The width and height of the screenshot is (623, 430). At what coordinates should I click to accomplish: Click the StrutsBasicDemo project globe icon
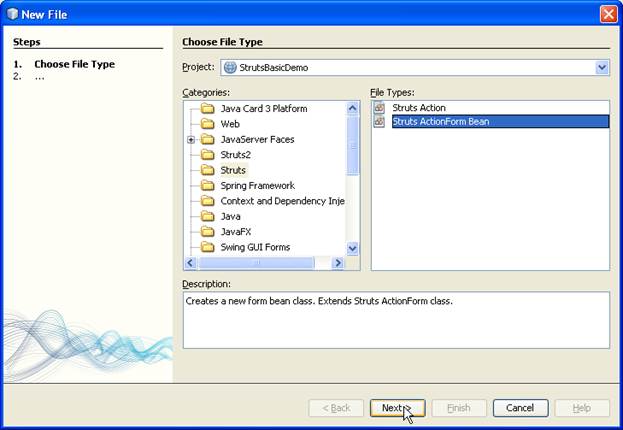230,68
